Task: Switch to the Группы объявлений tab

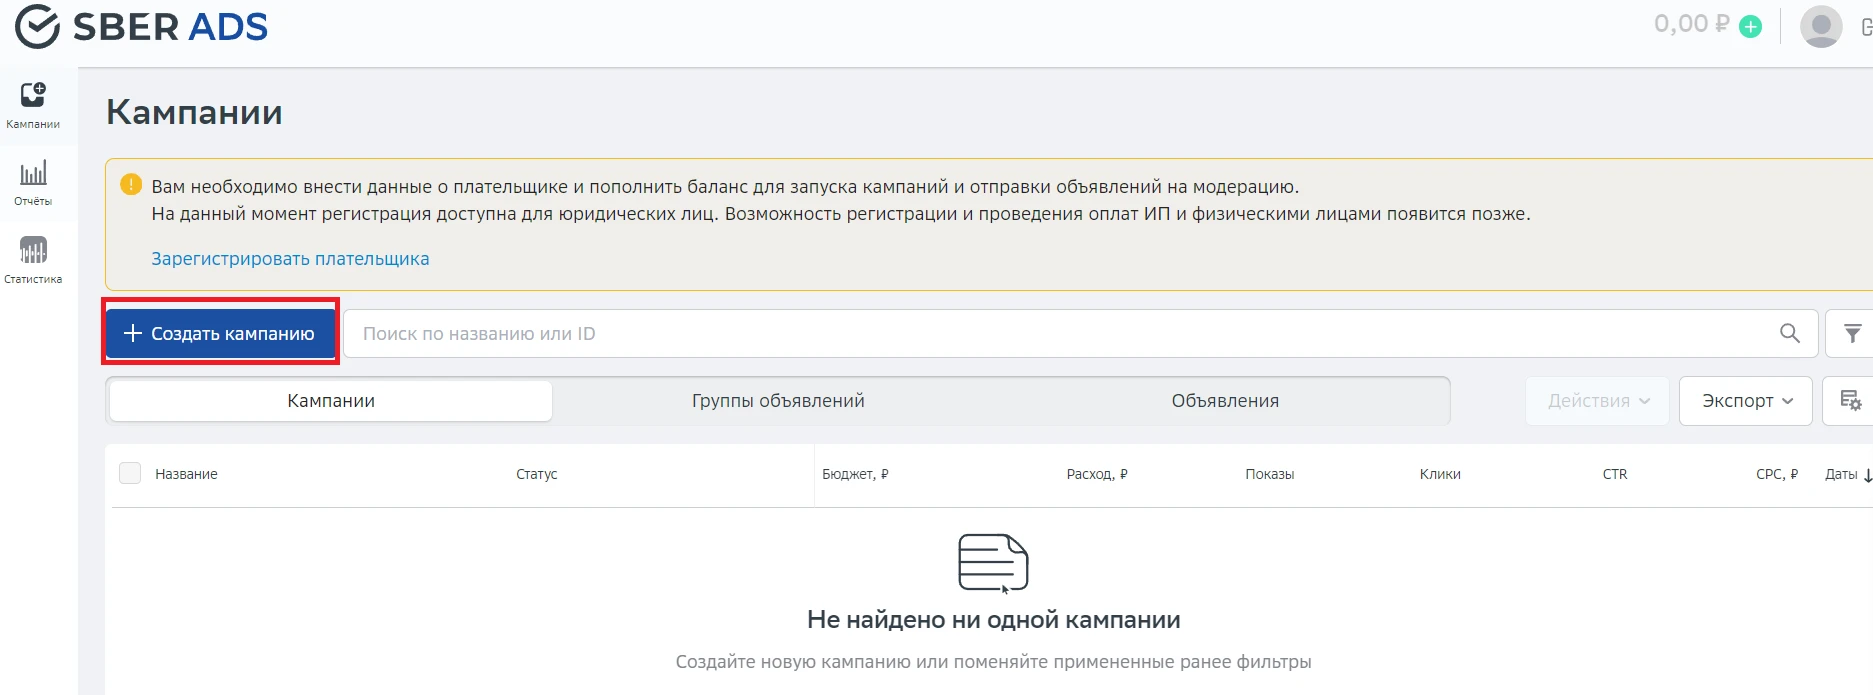Action: 778,400
